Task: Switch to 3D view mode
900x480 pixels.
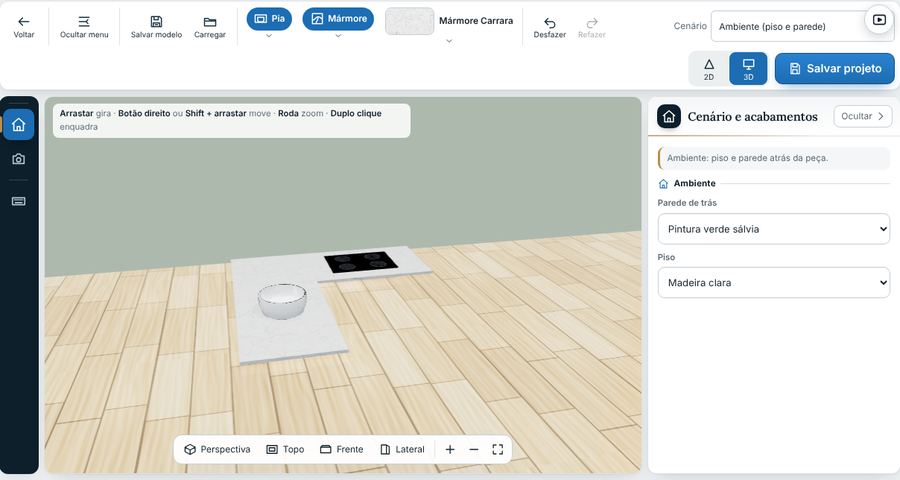Action: coord(748,69)
